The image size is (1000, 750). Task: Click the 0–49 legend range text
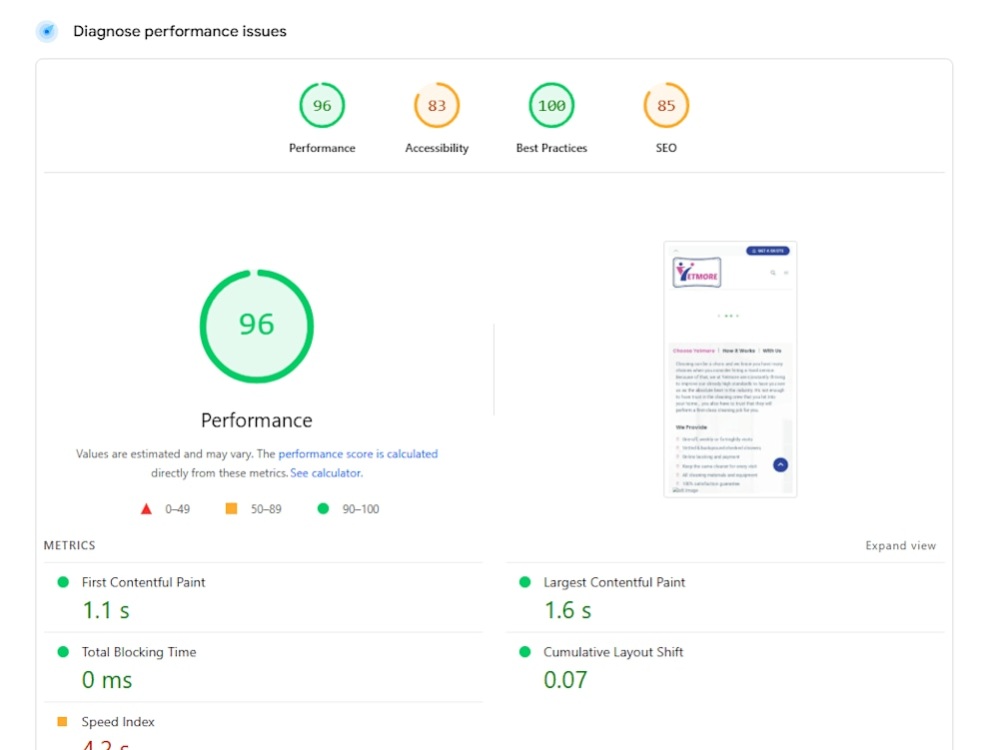pos(177,509)
